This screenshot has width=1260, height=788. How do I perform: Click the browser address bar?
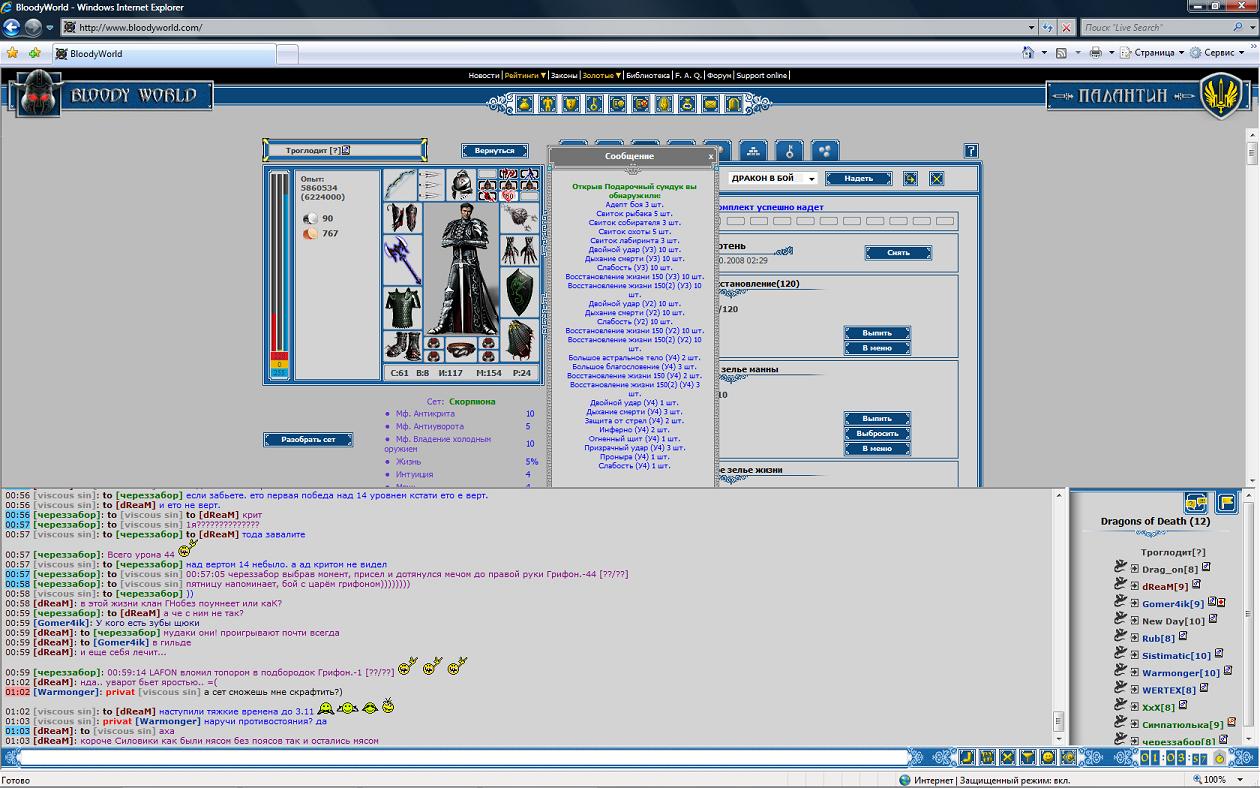547,28
